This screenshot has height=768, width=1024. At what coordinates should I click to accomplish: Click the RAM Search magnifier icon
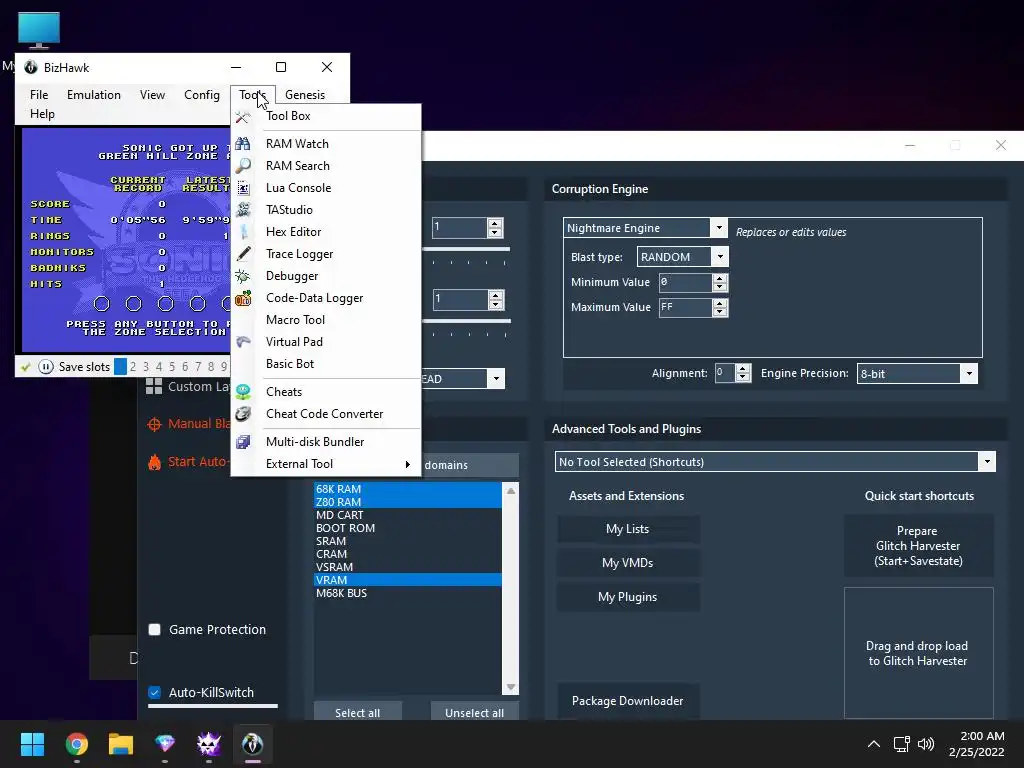point(243,166)
